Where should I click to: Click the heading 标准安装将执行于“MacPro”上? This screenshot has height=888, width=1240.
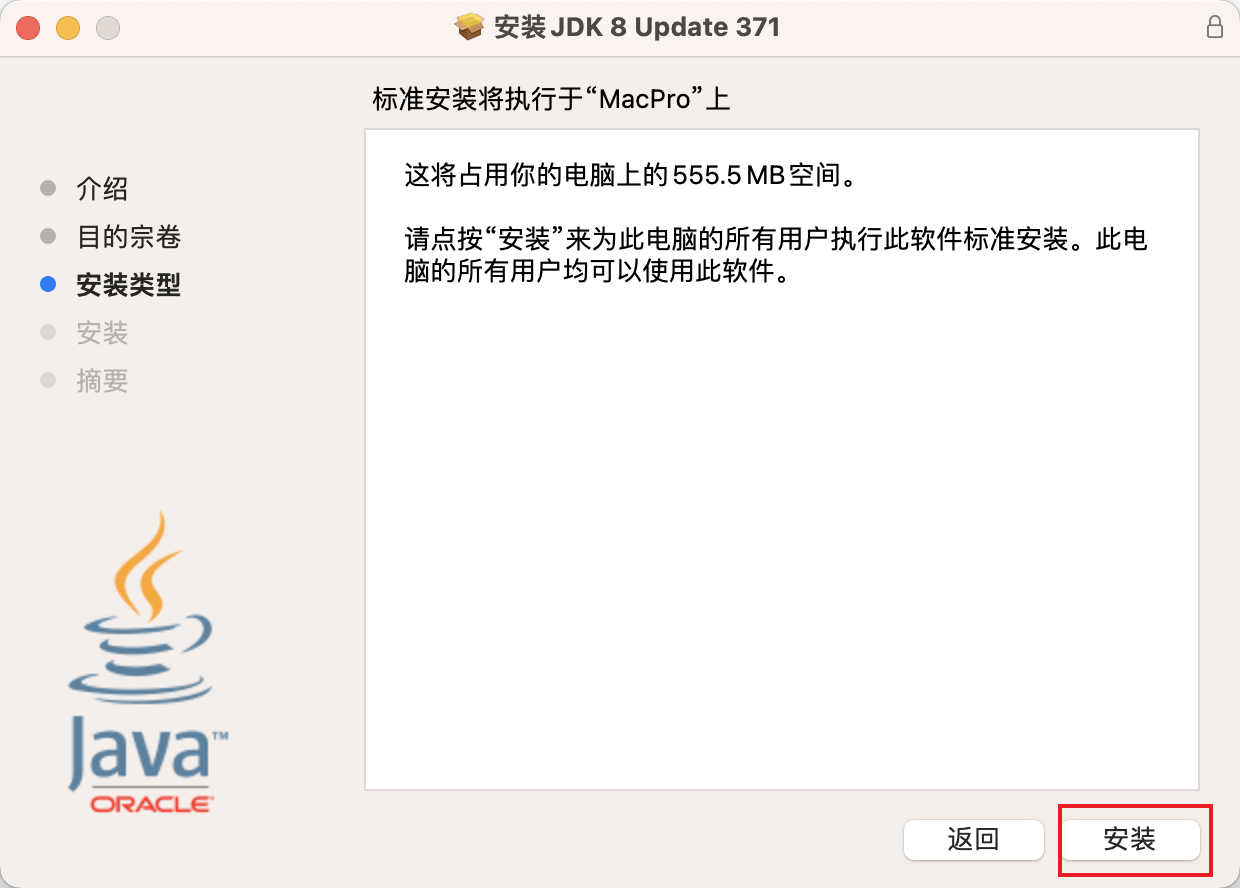click(552, 100)
